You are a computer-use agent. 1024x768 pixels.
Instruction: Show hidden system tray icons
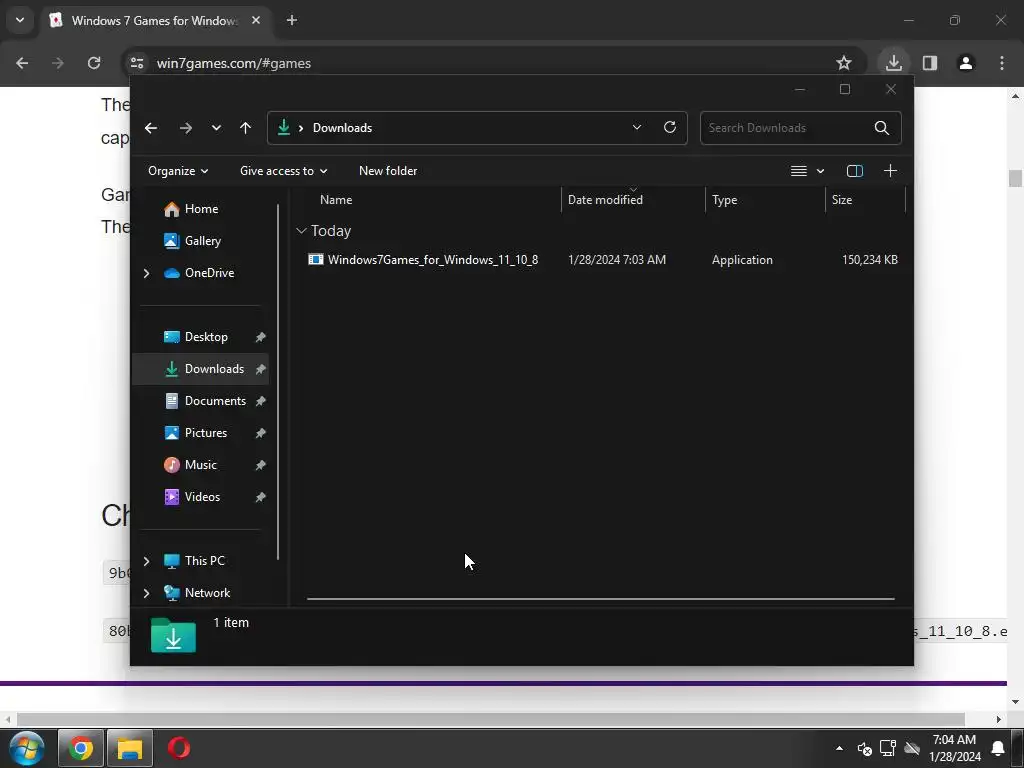[839, 748]
